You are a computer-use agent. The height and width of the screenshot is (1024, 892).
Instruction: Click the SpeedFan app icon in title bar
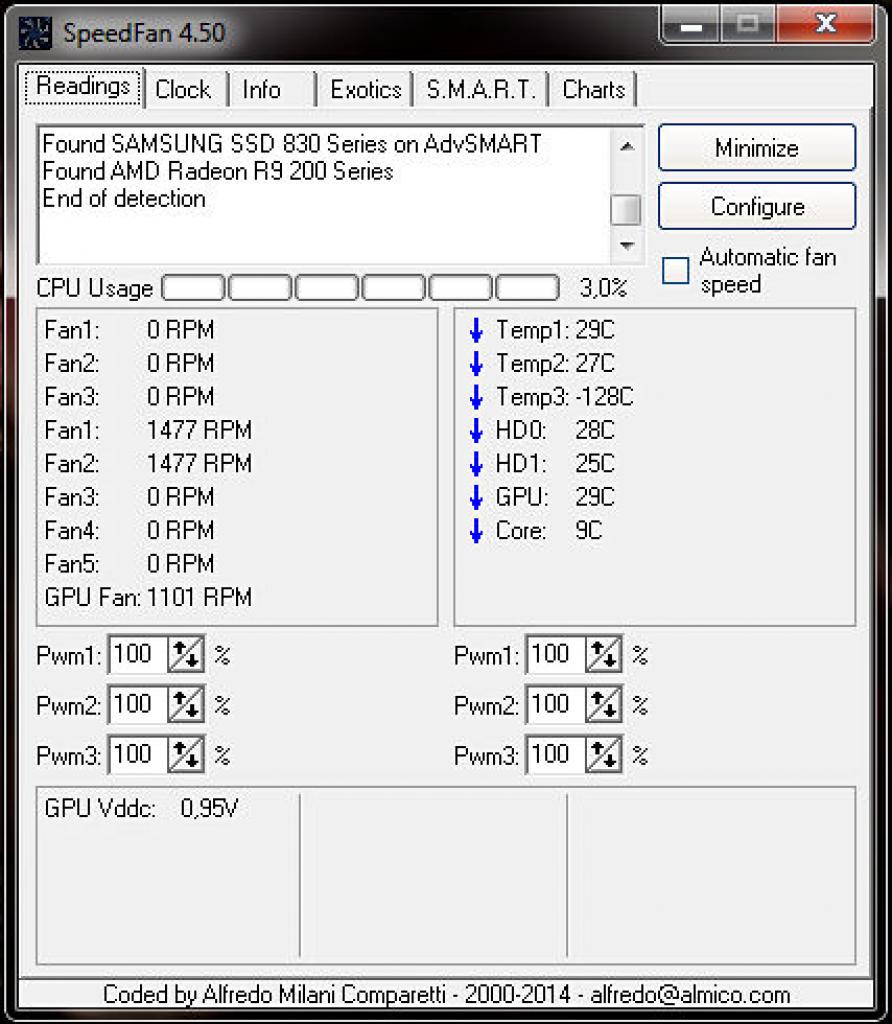[x=35, y=33]
